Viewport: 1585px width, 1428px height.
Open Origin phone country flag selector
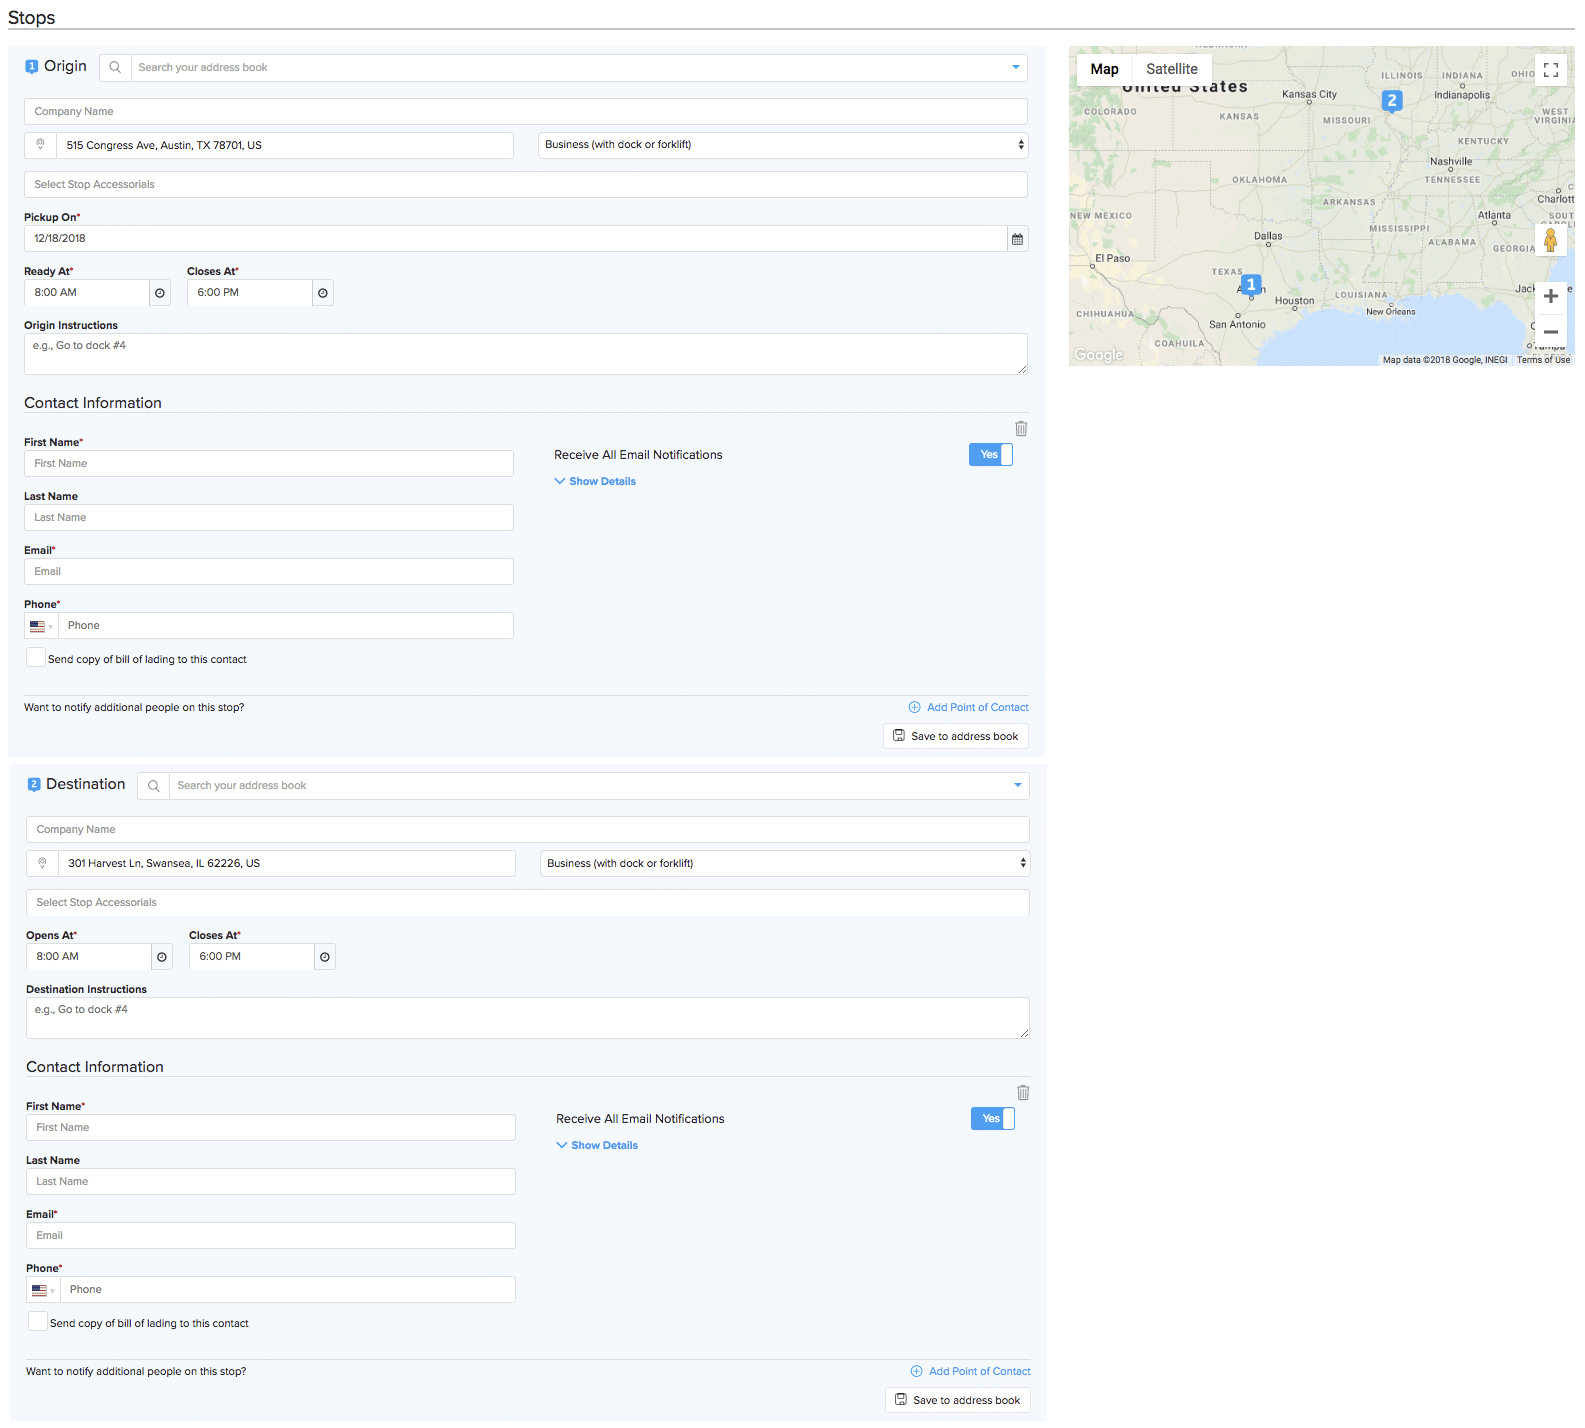coord(41,626)
